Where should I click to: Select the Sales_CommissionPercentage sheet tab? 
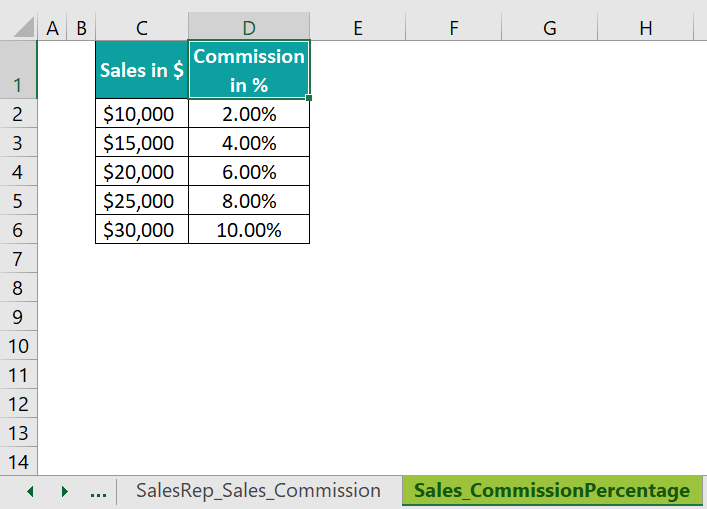(x=552, y=491)
